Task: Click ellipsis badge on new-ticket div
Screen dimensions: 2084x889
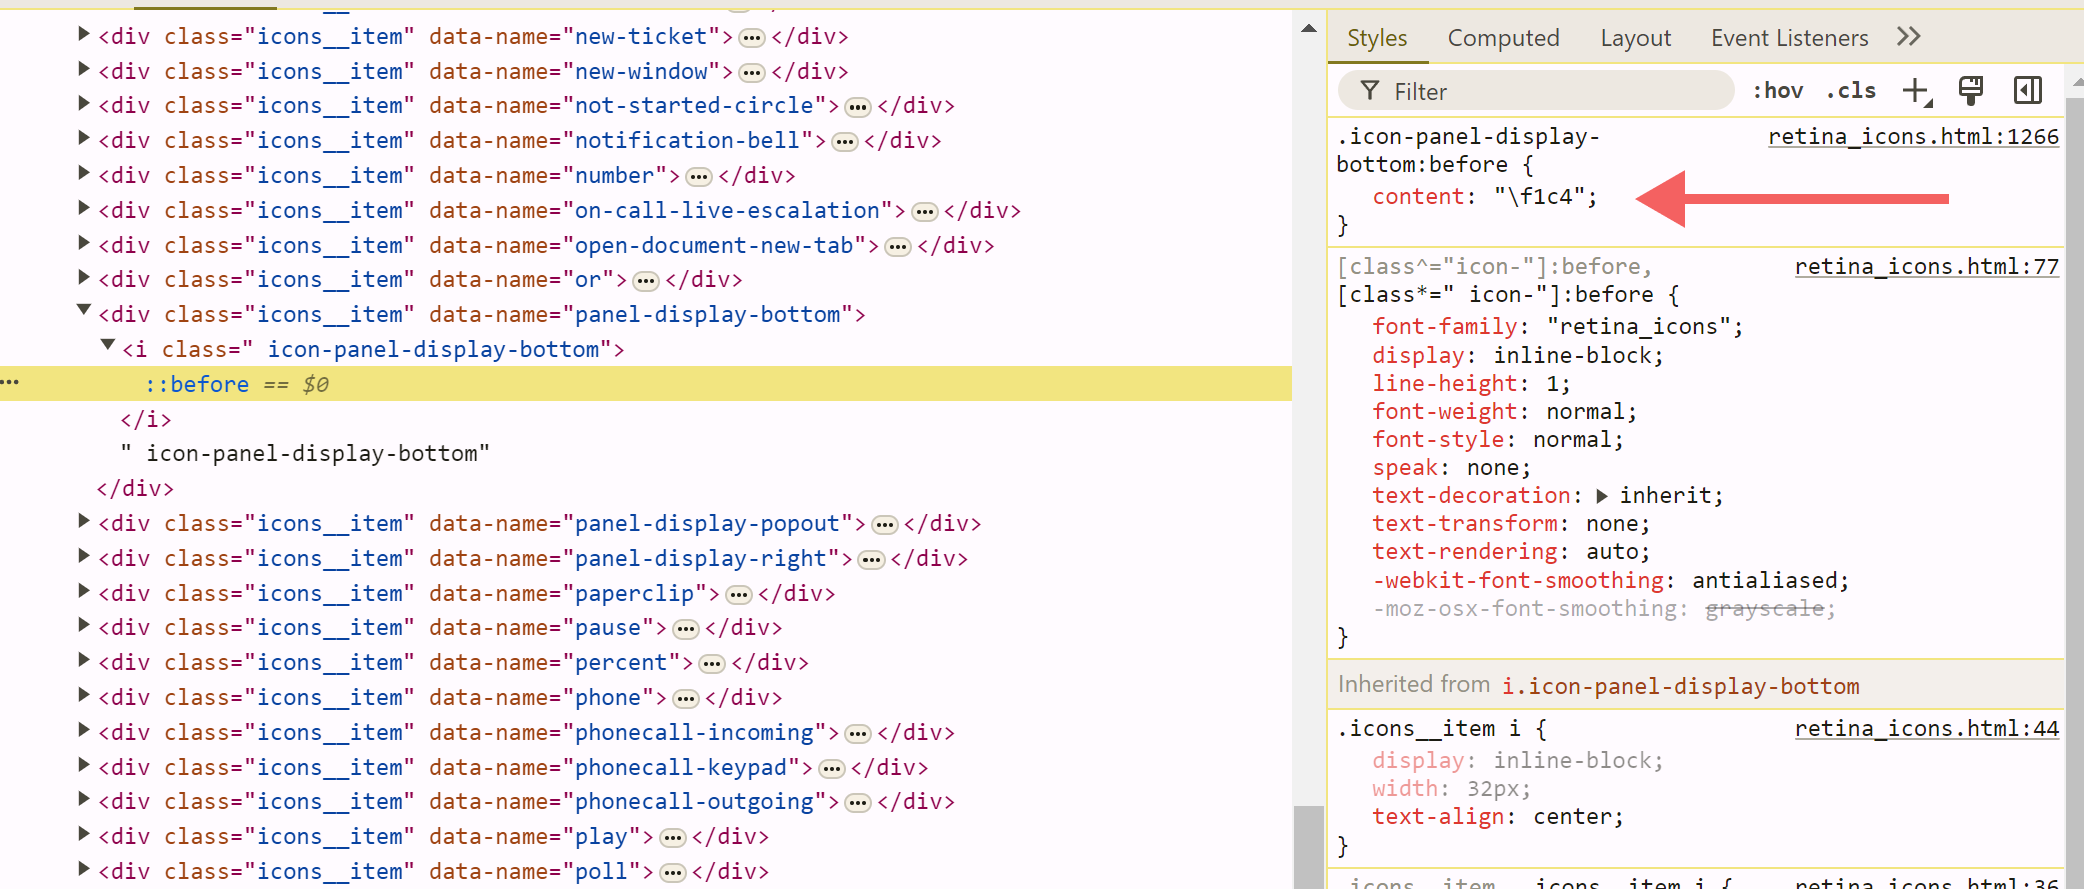Action: pos(751,38)
